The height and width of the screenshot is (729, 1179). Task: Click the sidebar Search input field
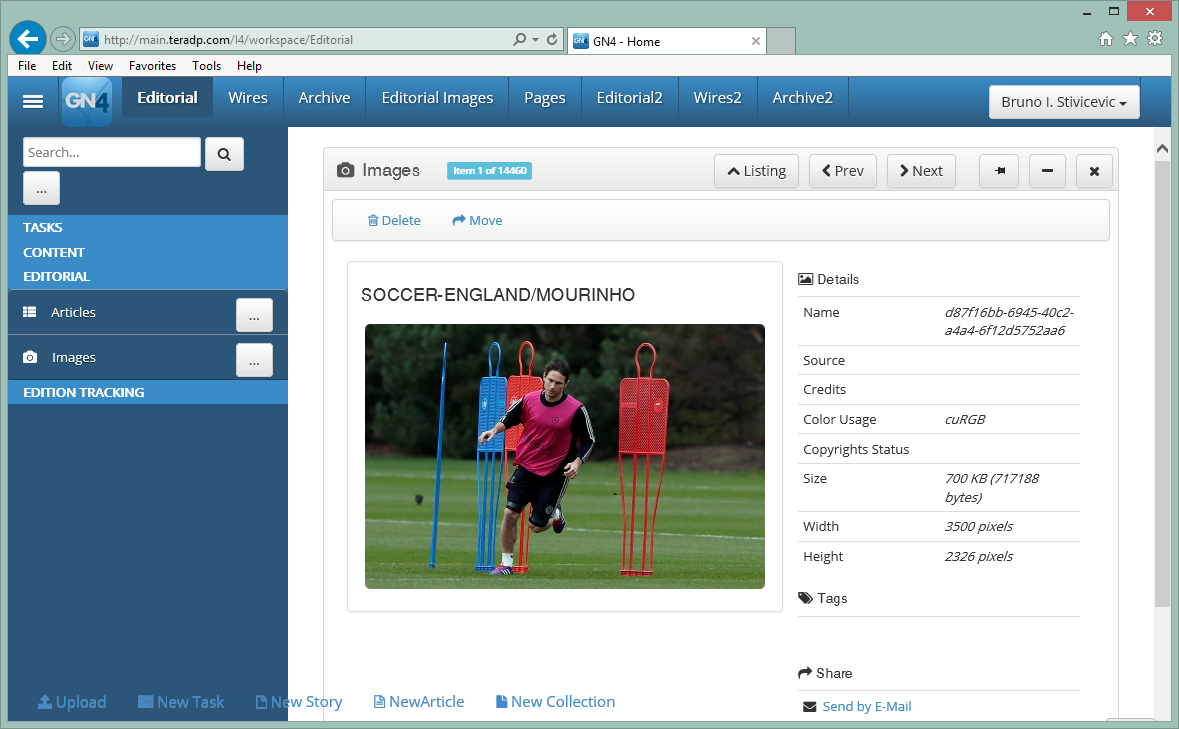[112, 152]
